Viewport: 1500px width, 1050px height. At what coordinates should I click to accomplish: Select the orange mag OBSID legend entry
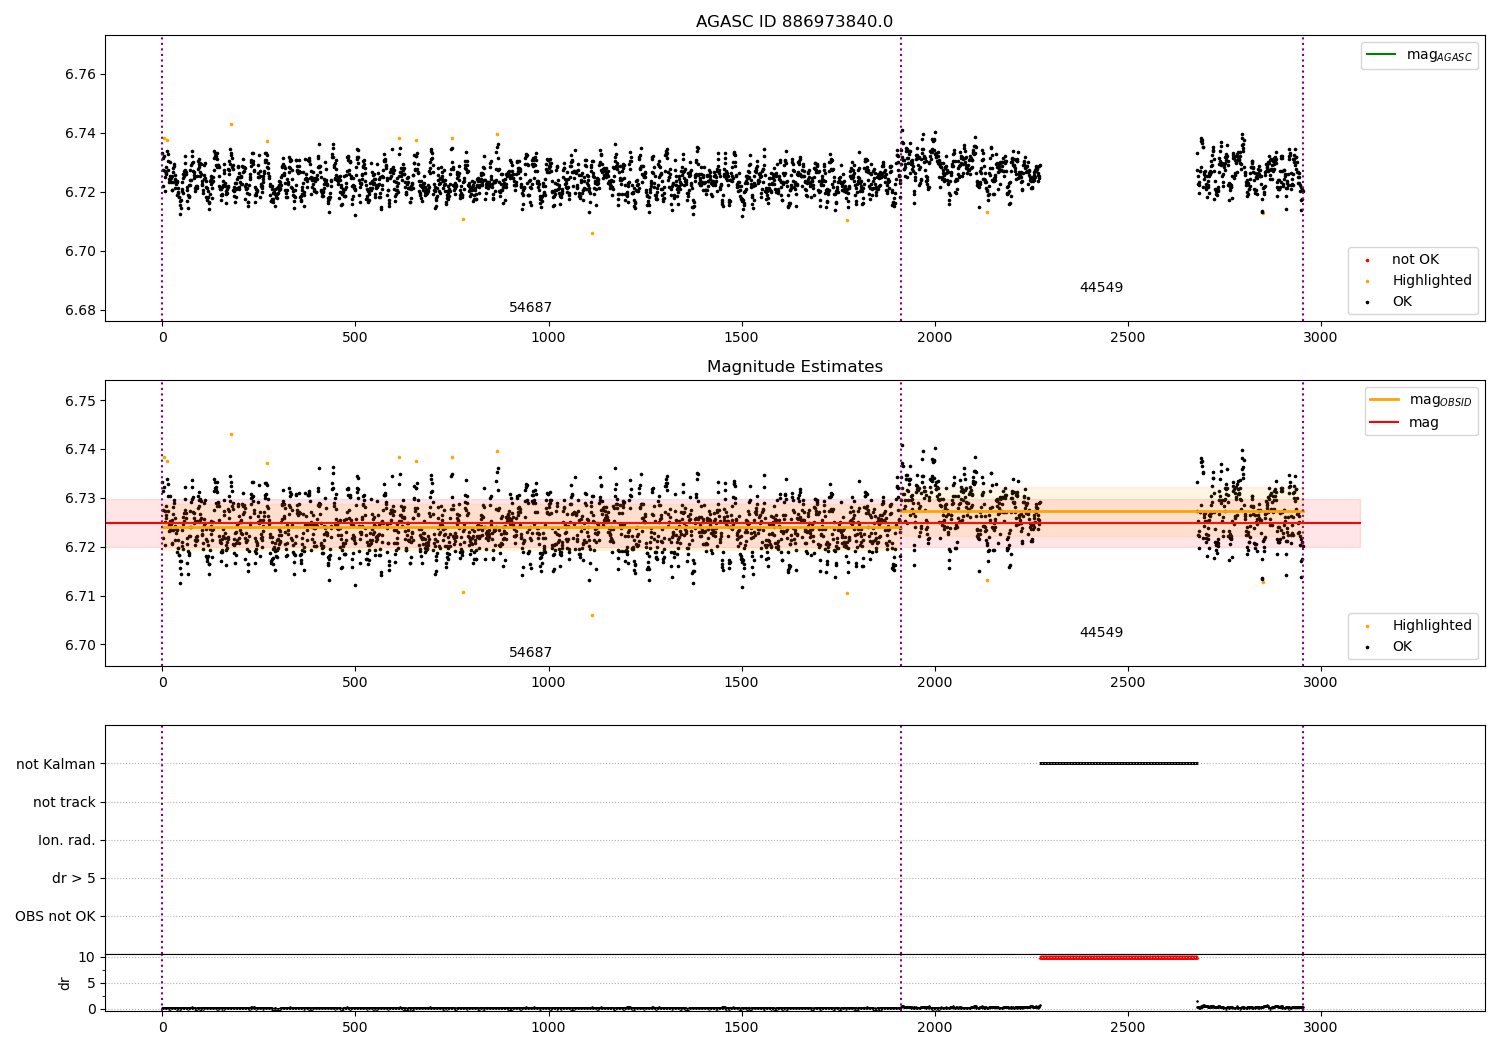pos(1421,400)
